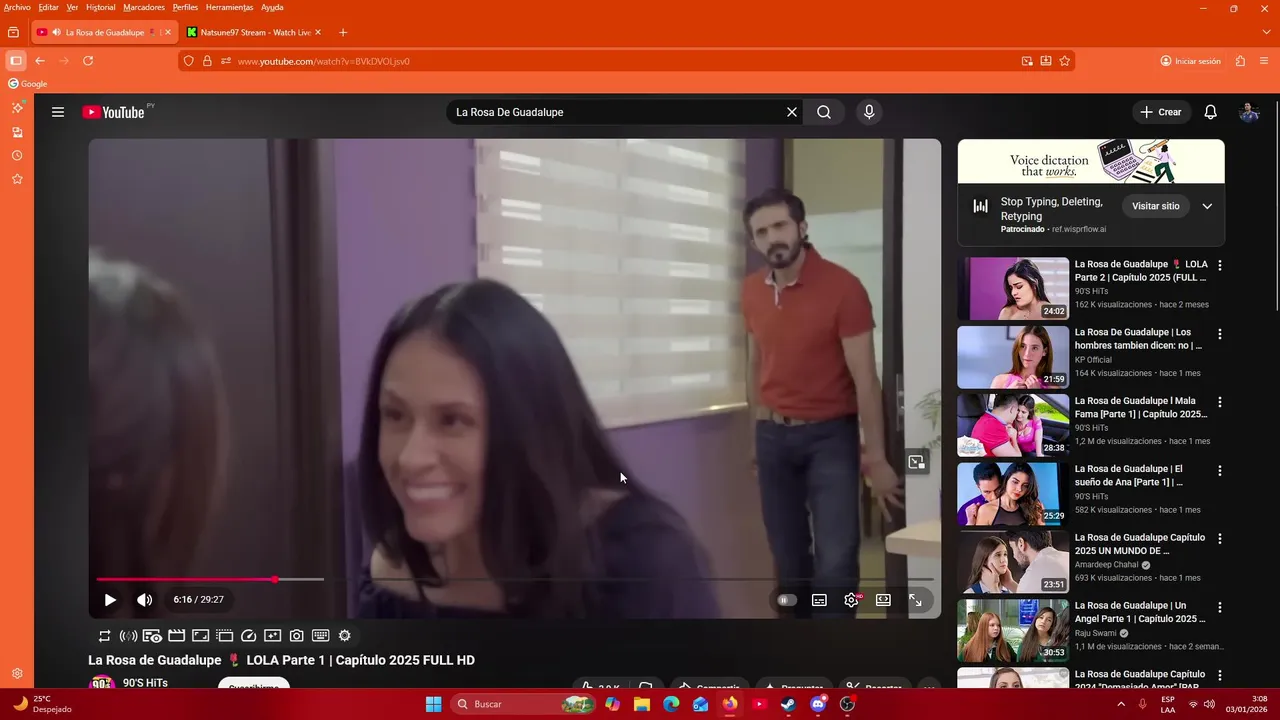Click the card-with-eye icon below the video
Screen dimensions: 1280x720
(152, 636)
